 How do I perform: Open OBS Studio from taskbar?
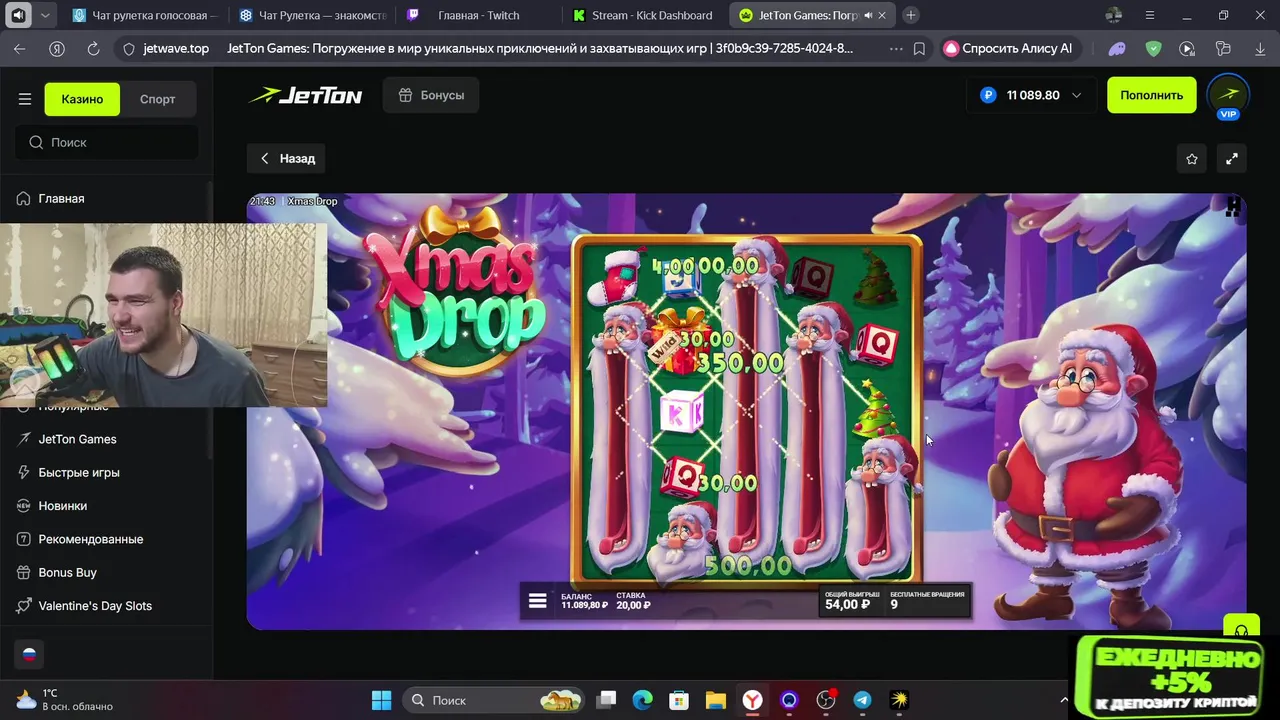tap(826, 700)
